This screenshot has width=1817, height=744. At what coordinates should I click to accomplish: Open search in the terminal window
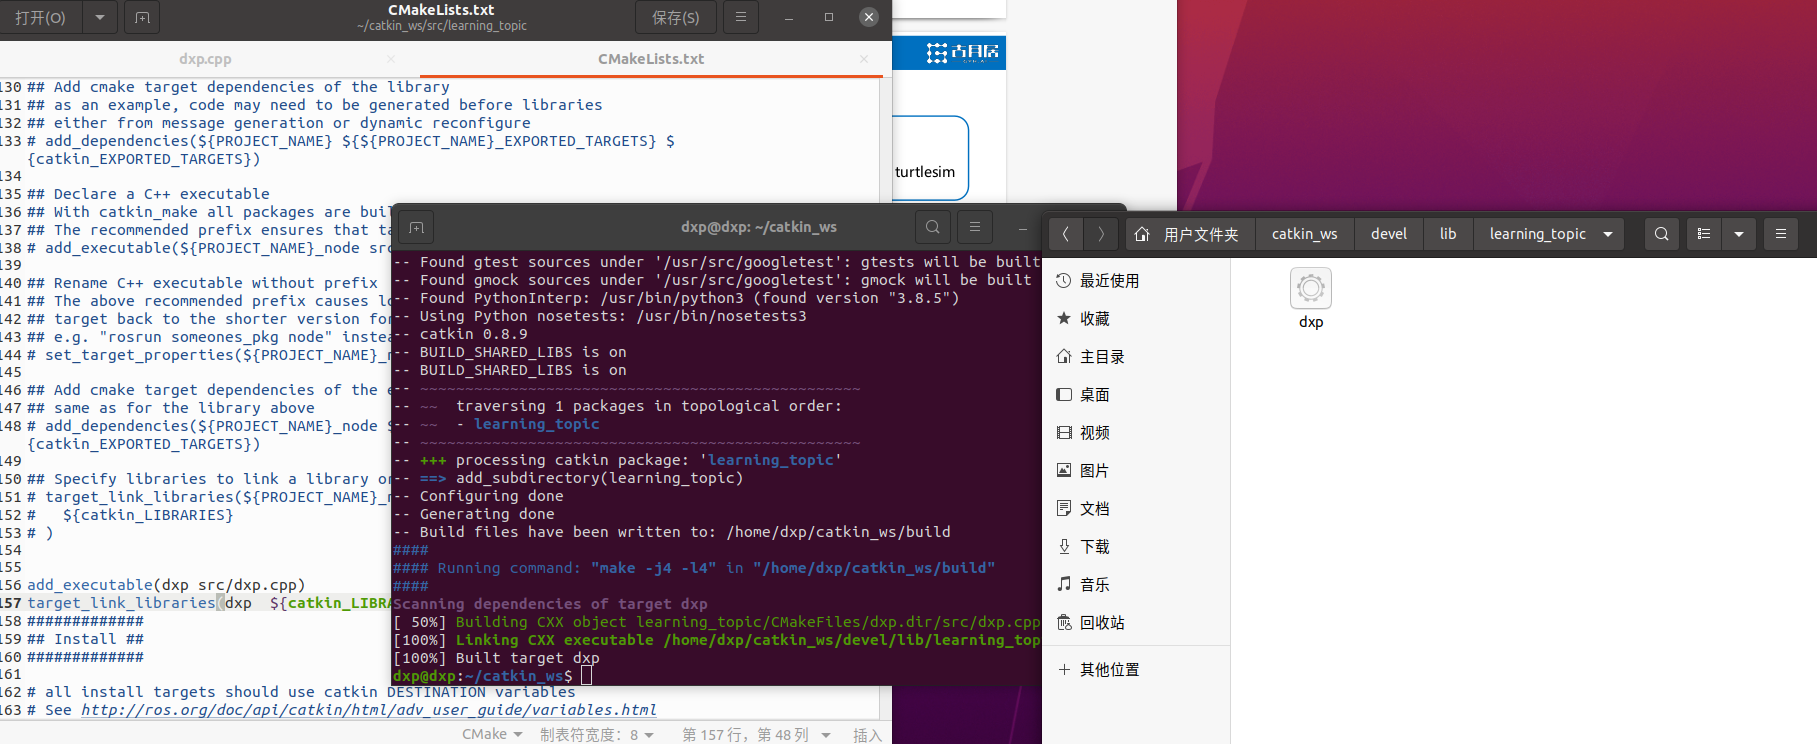pyautogui.click(x=932, y=227)
